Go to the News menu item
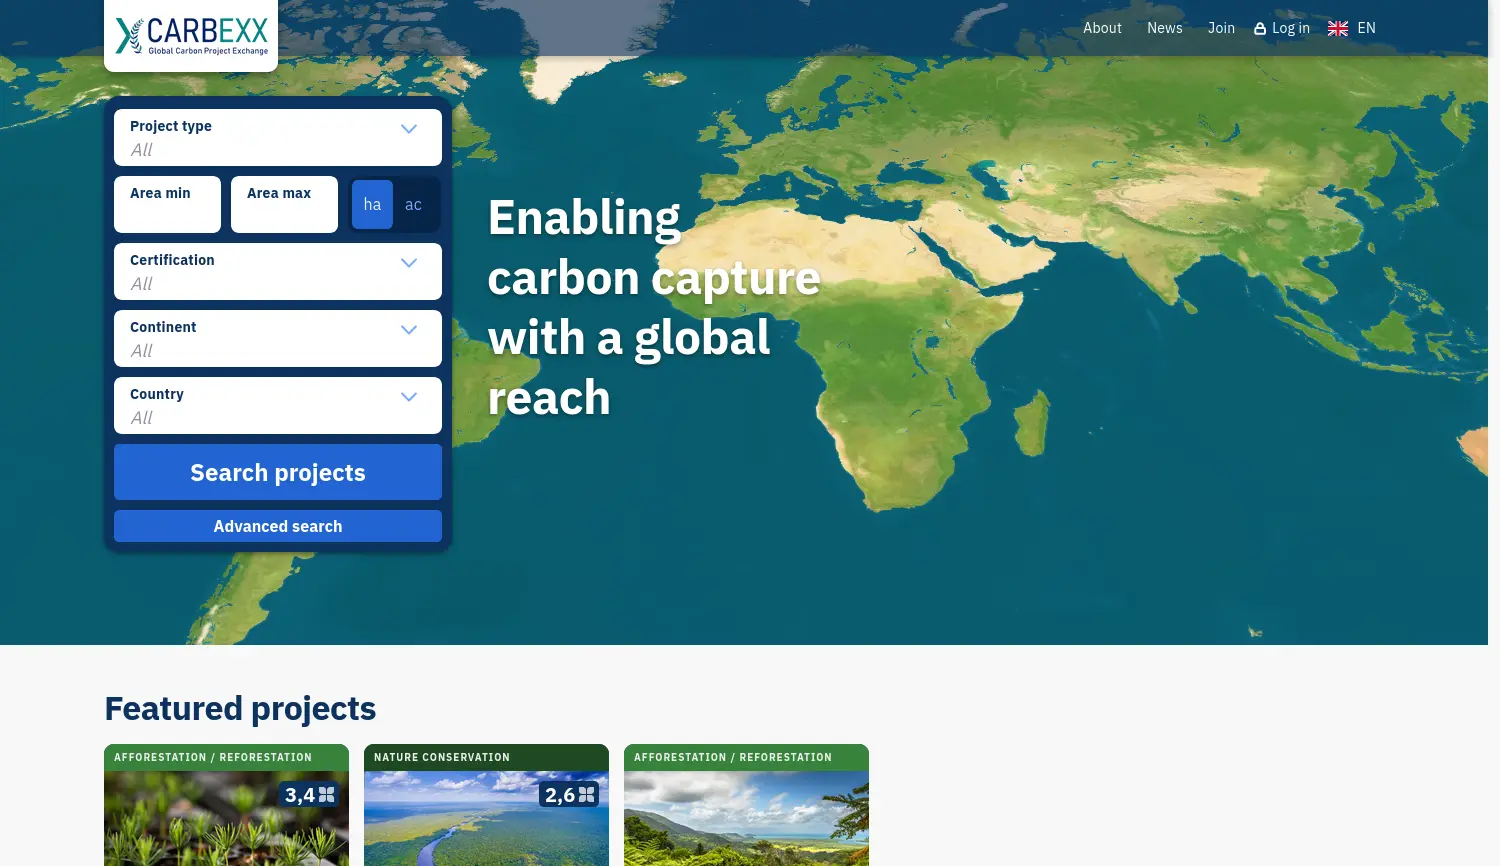The width and height of the screenshot is (1500, 866). coord(1164,28)
